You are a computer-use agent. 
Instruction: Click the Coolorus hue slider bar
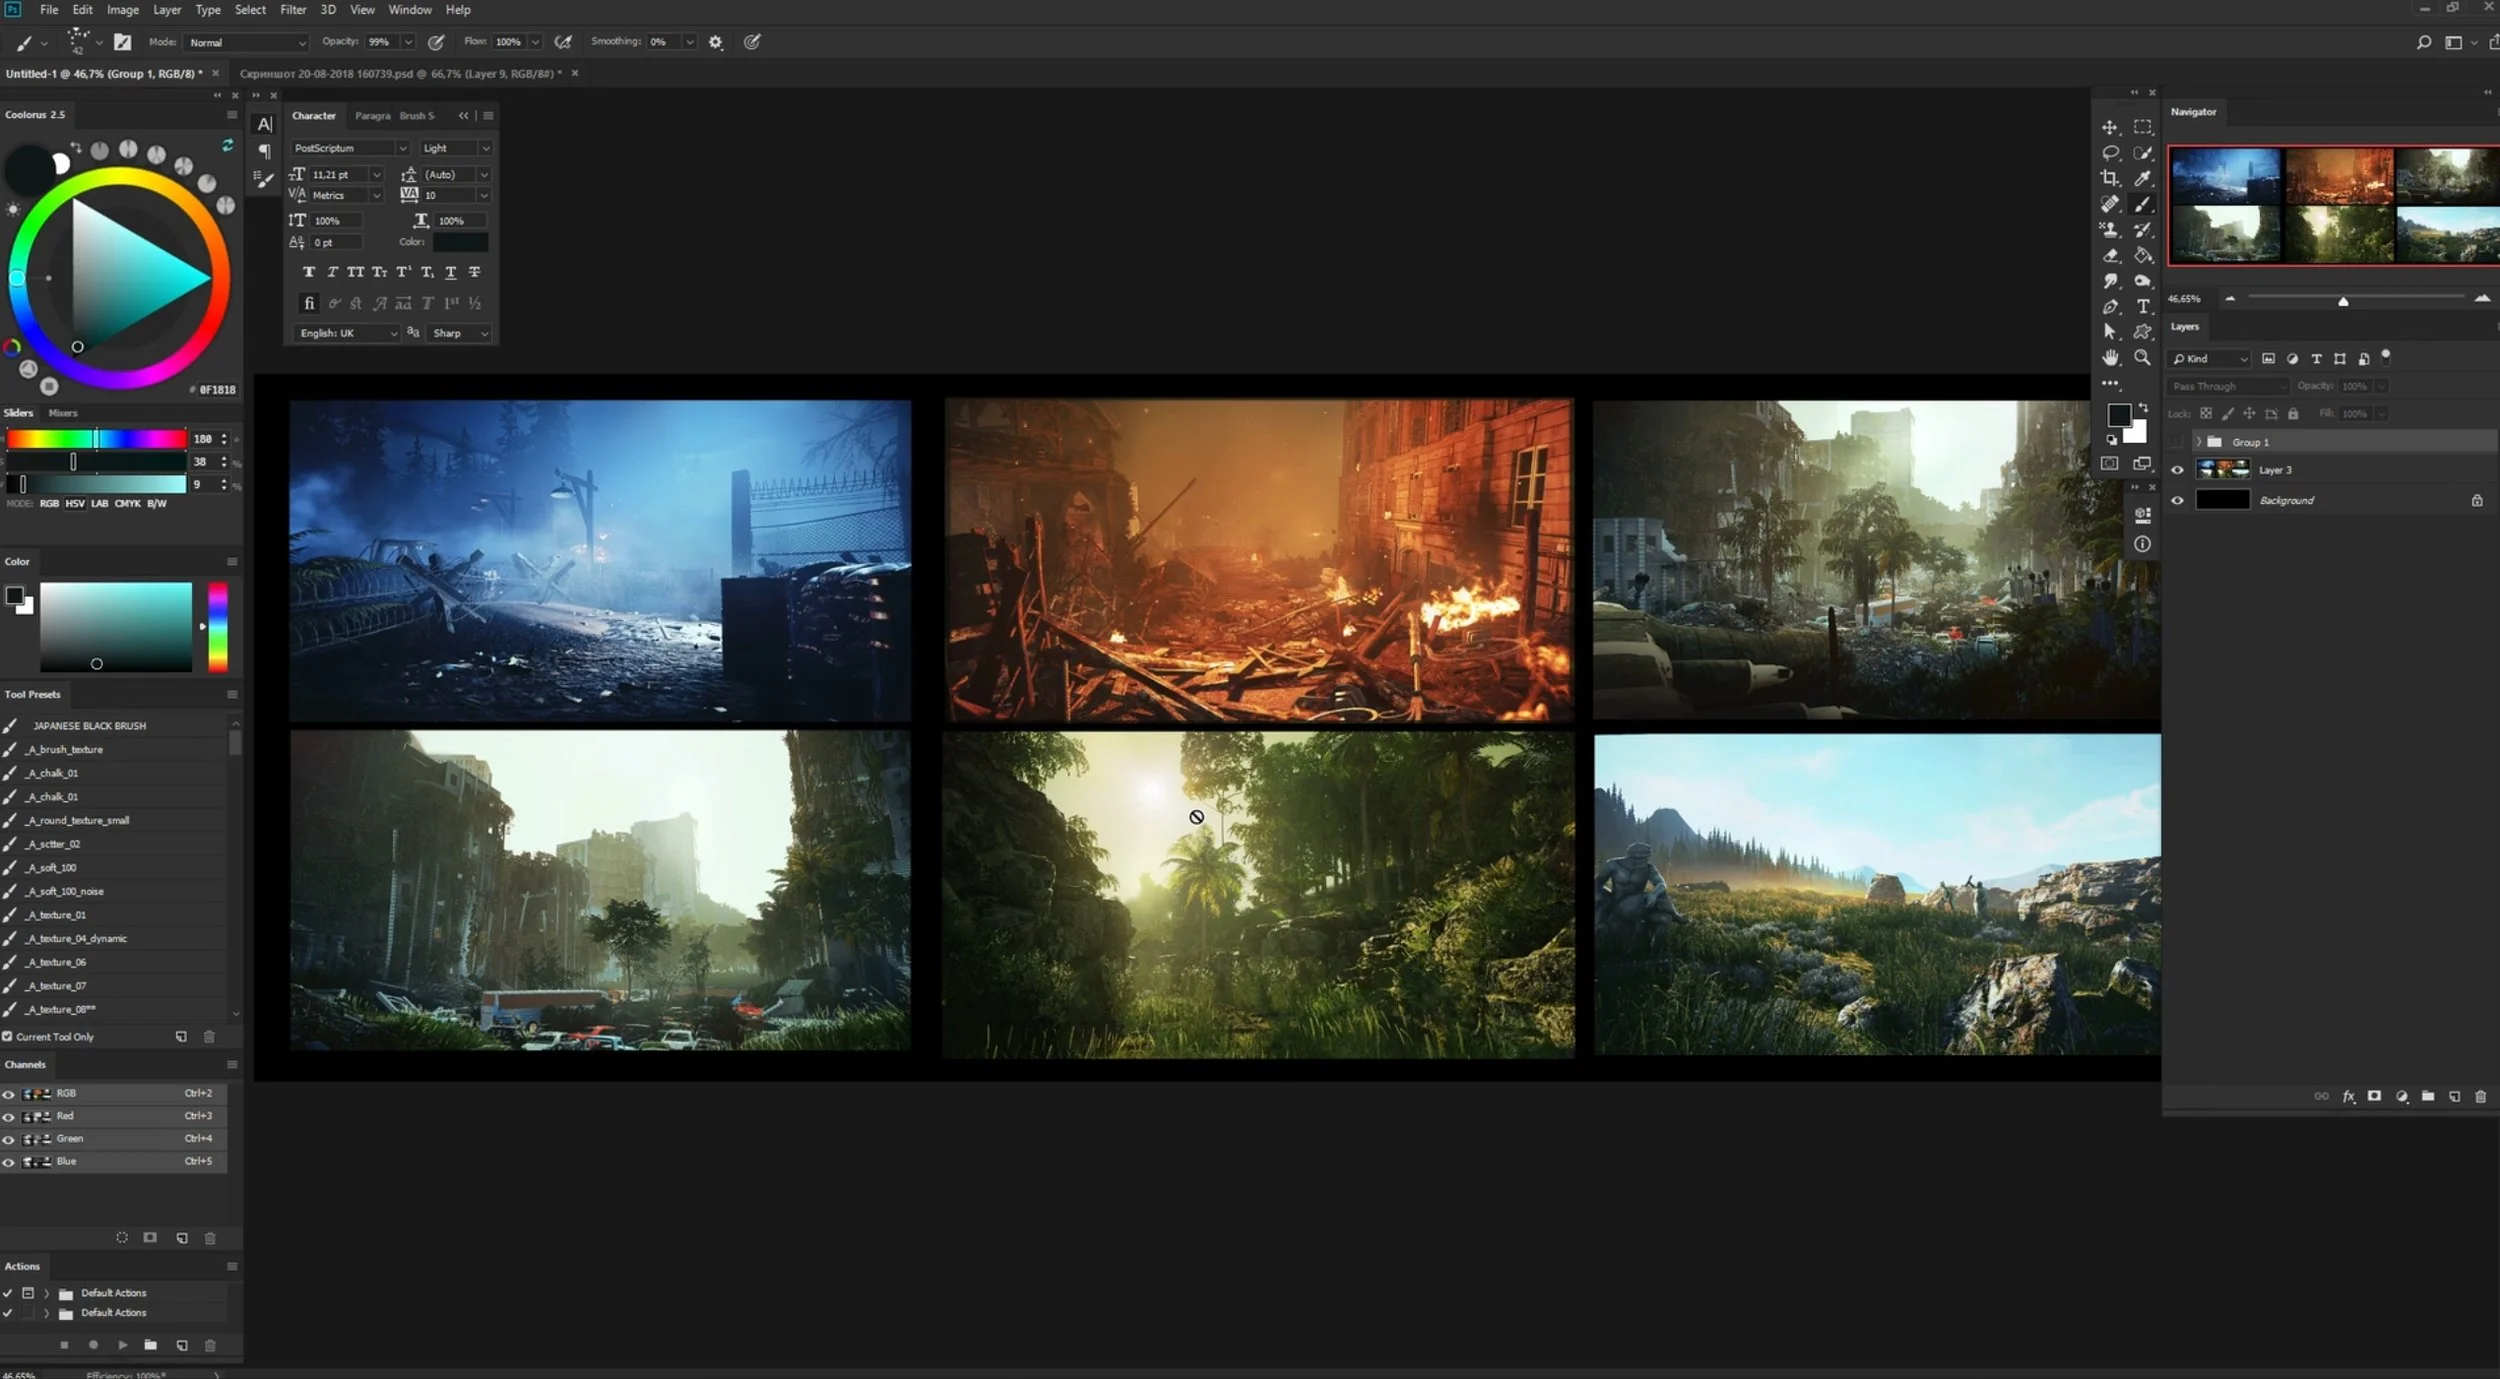pyautogui.click(x=96, y=439)
